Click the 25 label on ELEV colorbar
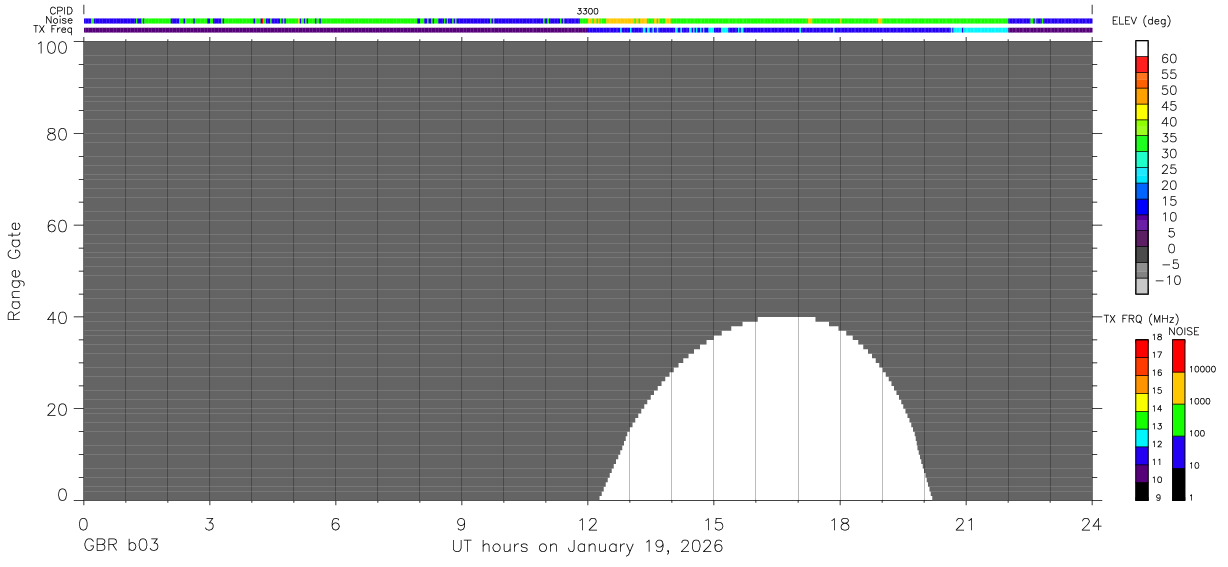Screen dimensions: 1228x567 [x=1169, y=169]
